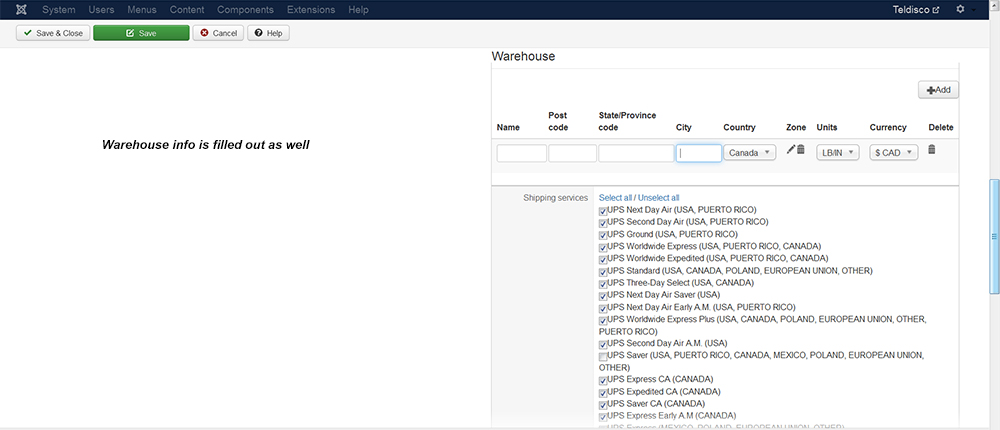Click the zone edit pencil icon

(791, 149)
